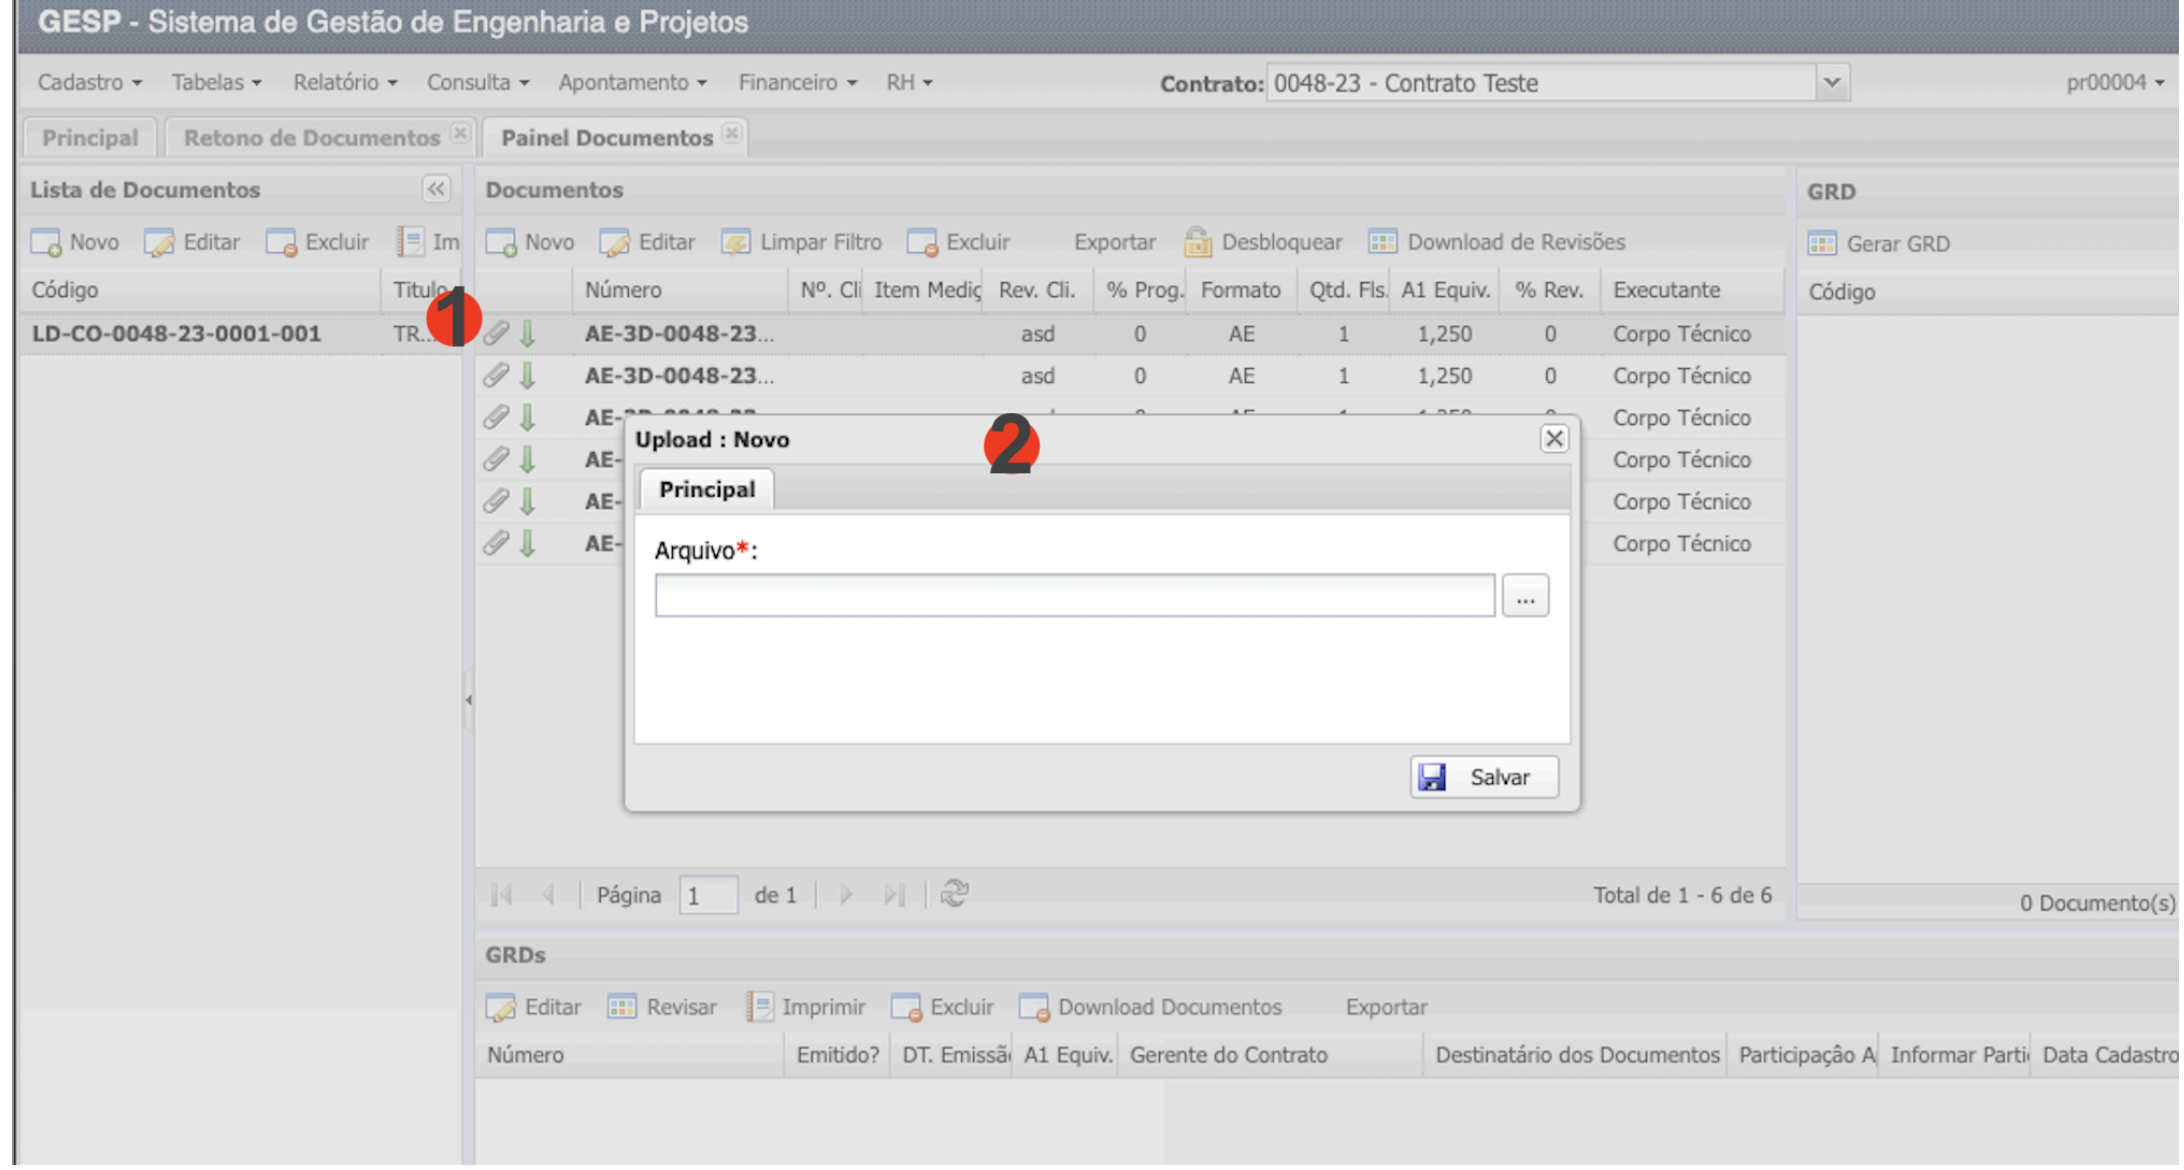This screenshot has width=2184, height=1170.
Task: Click green download arrow in second document row
Action: coord(528,376)
